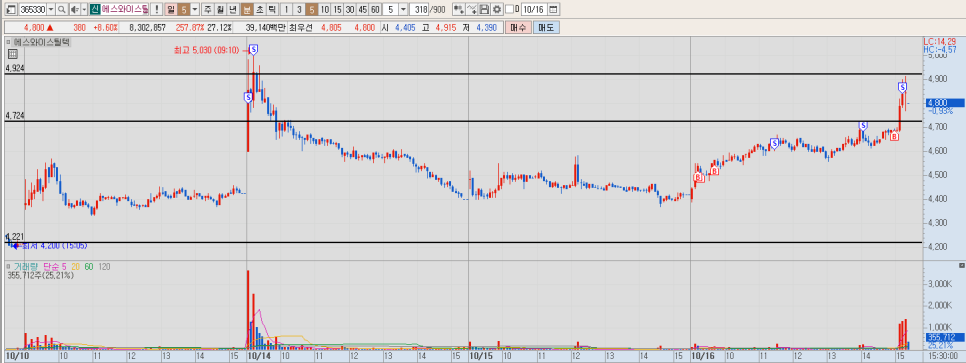The image size is (966, 363).
Task: Switch to the 60 minute interval tab
Action: [x=375, y=10]
